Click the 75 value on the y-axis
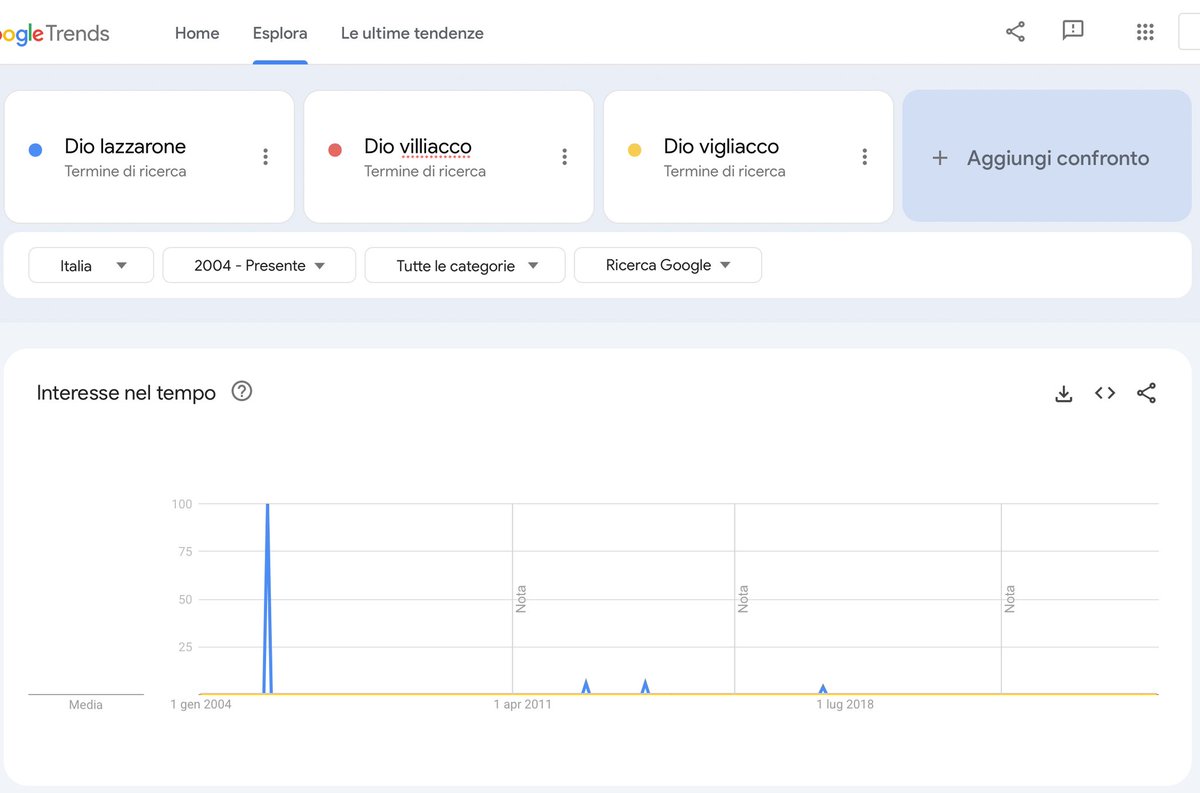Image resolution: width=1200 pixels, height=793 pixels. pos(185,551)
